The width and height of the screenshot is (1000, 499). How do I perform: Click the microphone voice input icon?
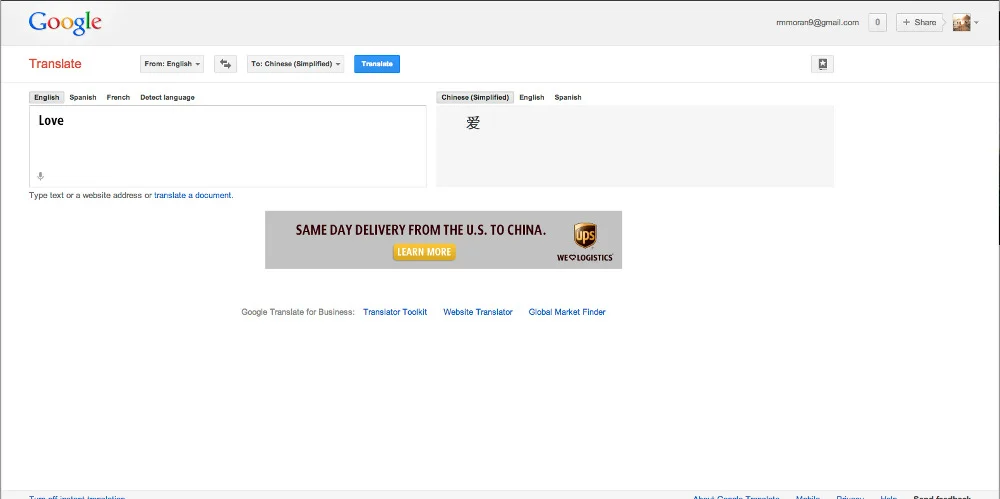pos(40,176)
